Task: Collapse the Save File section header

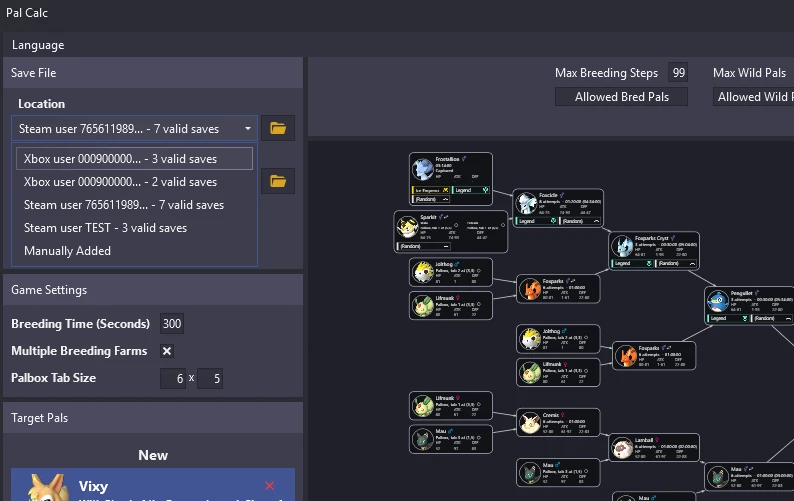Action: click(x=153, y=73)
